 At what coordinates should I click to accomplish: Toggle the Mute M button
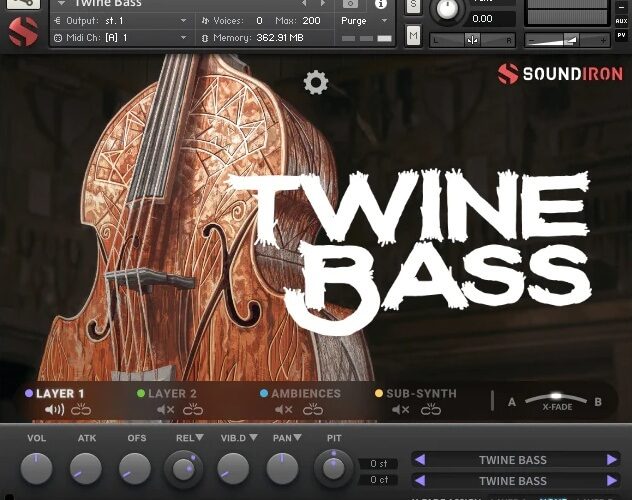click(x=413, y=36)
